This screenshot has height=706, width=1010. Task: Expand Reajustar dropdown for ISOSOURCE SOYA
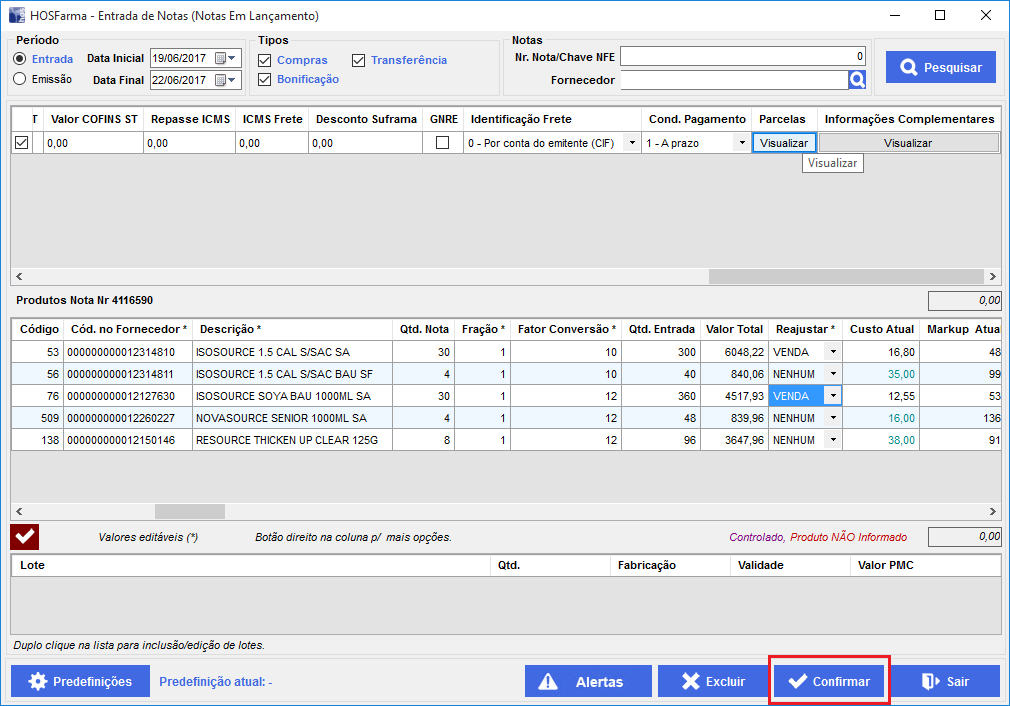(x=832, y=395)
